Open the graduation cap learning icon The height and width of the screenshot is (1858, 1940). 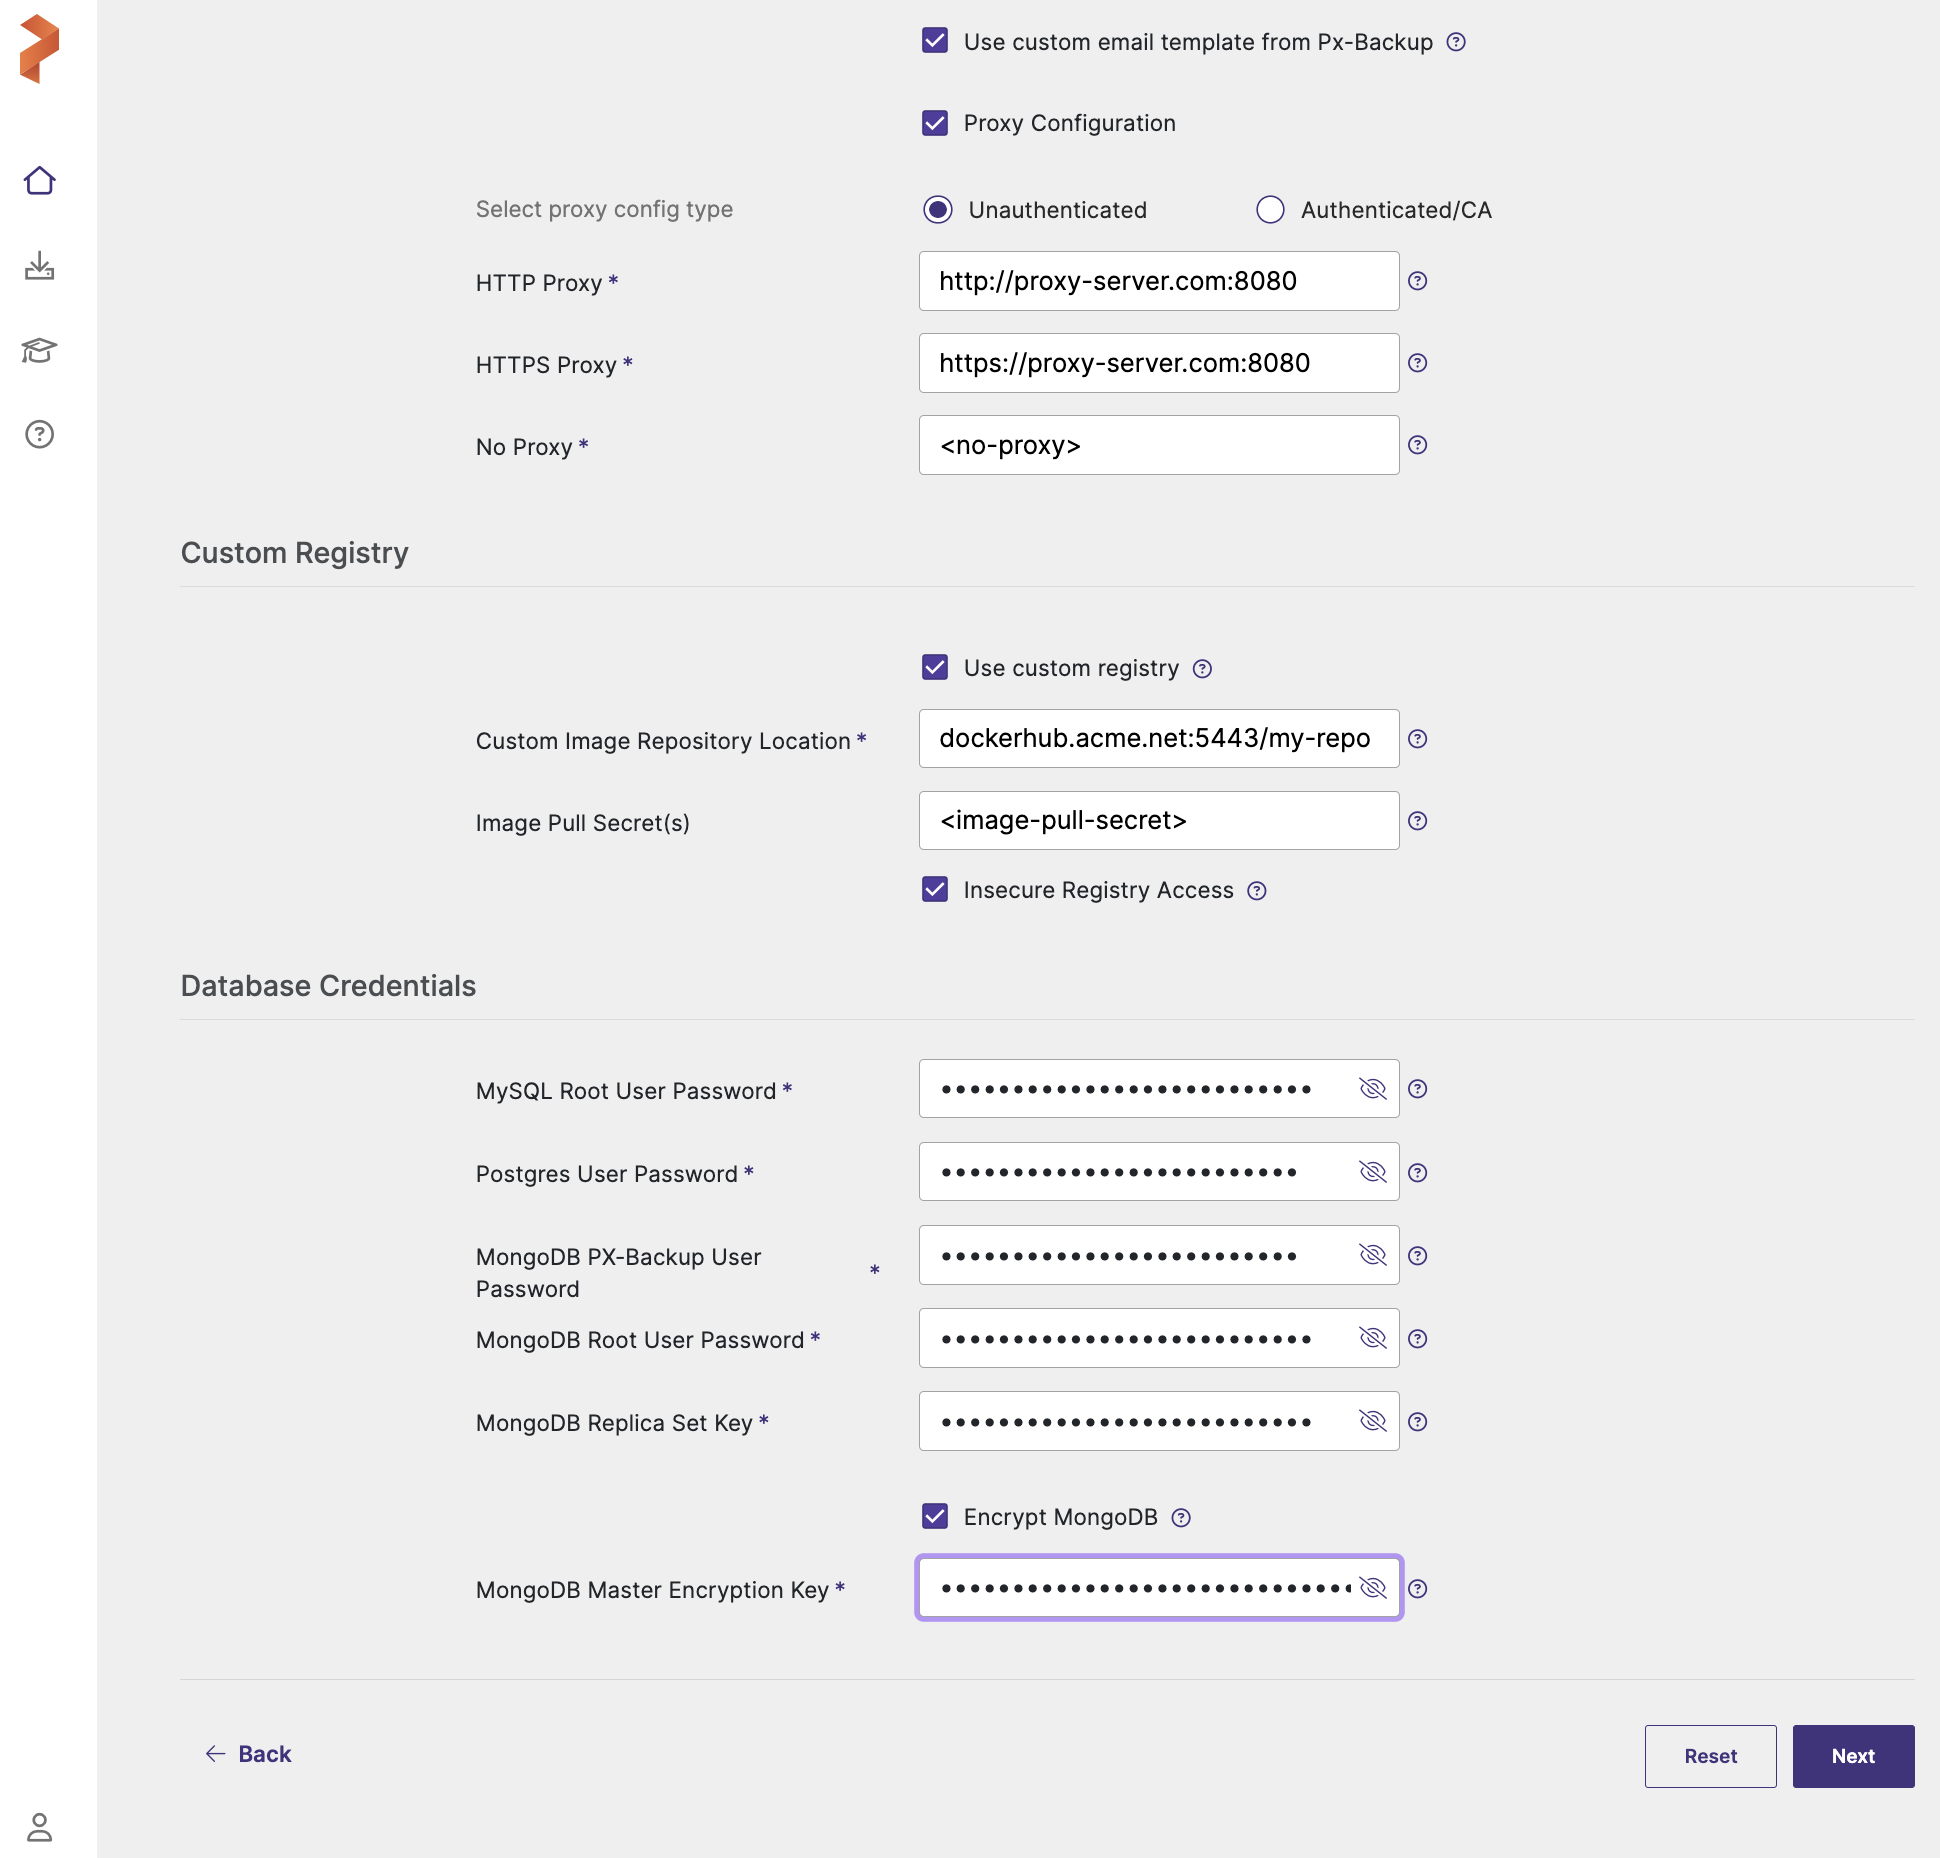pos(39,350)
